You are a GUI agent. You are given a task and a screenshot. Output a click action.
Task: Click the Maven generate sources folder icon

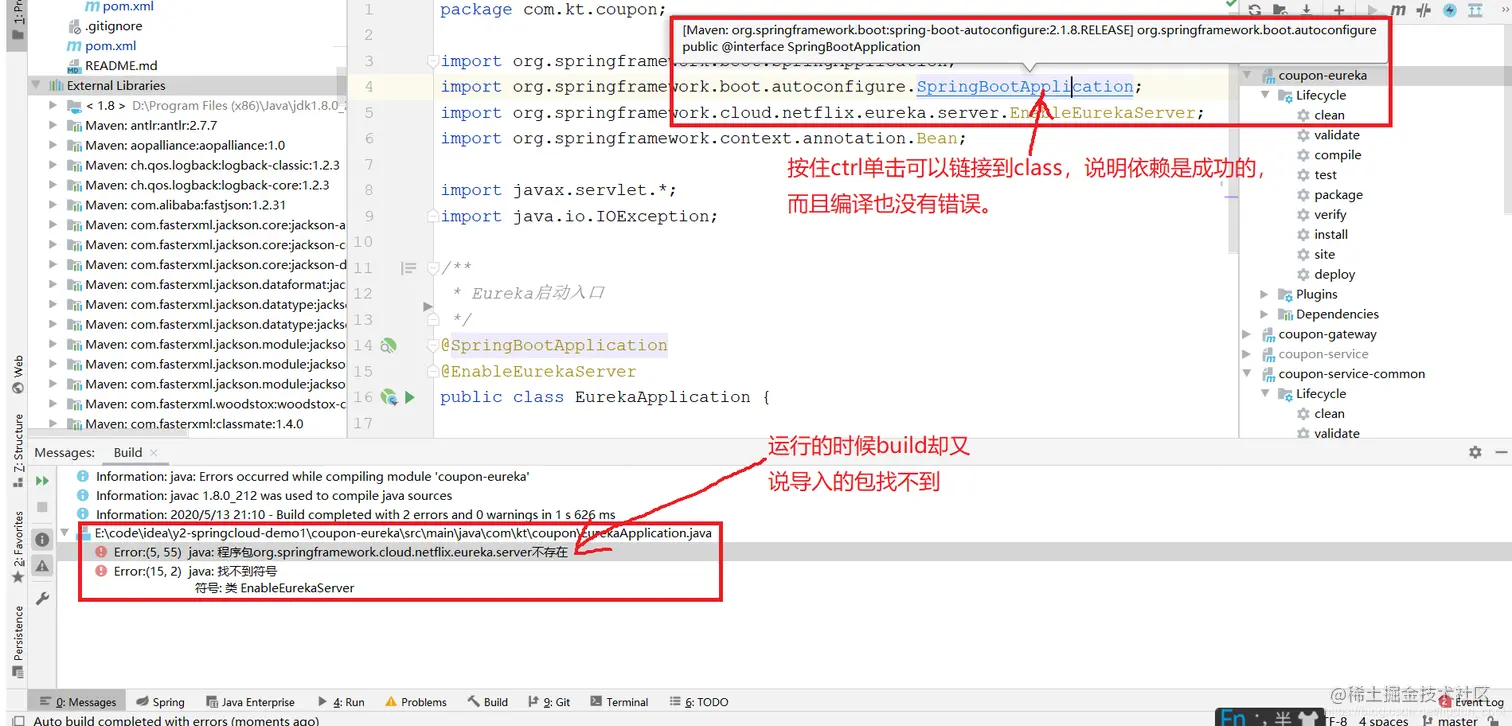tap(1280, 10)
